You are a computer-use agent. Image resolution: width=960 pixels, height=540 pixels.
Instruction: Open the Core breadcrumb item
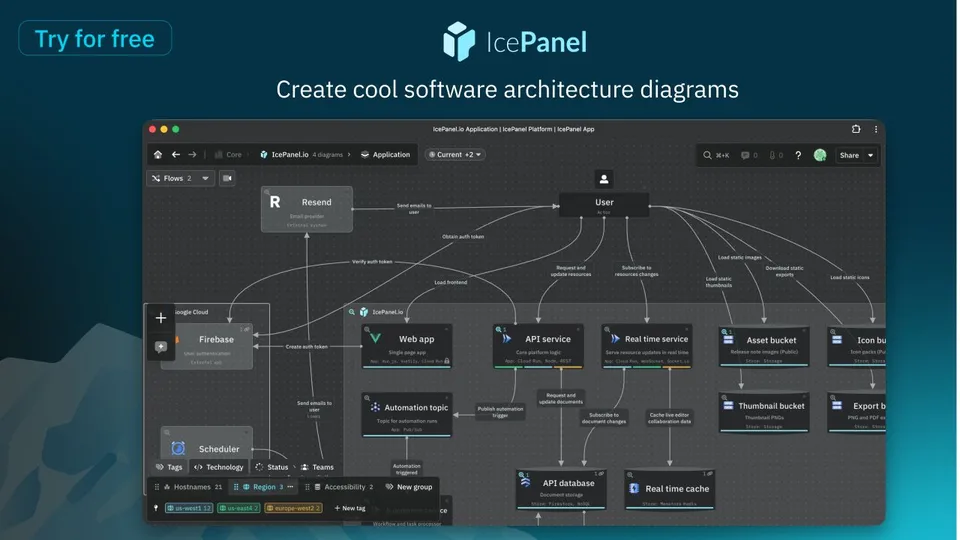tap(228, 155)
